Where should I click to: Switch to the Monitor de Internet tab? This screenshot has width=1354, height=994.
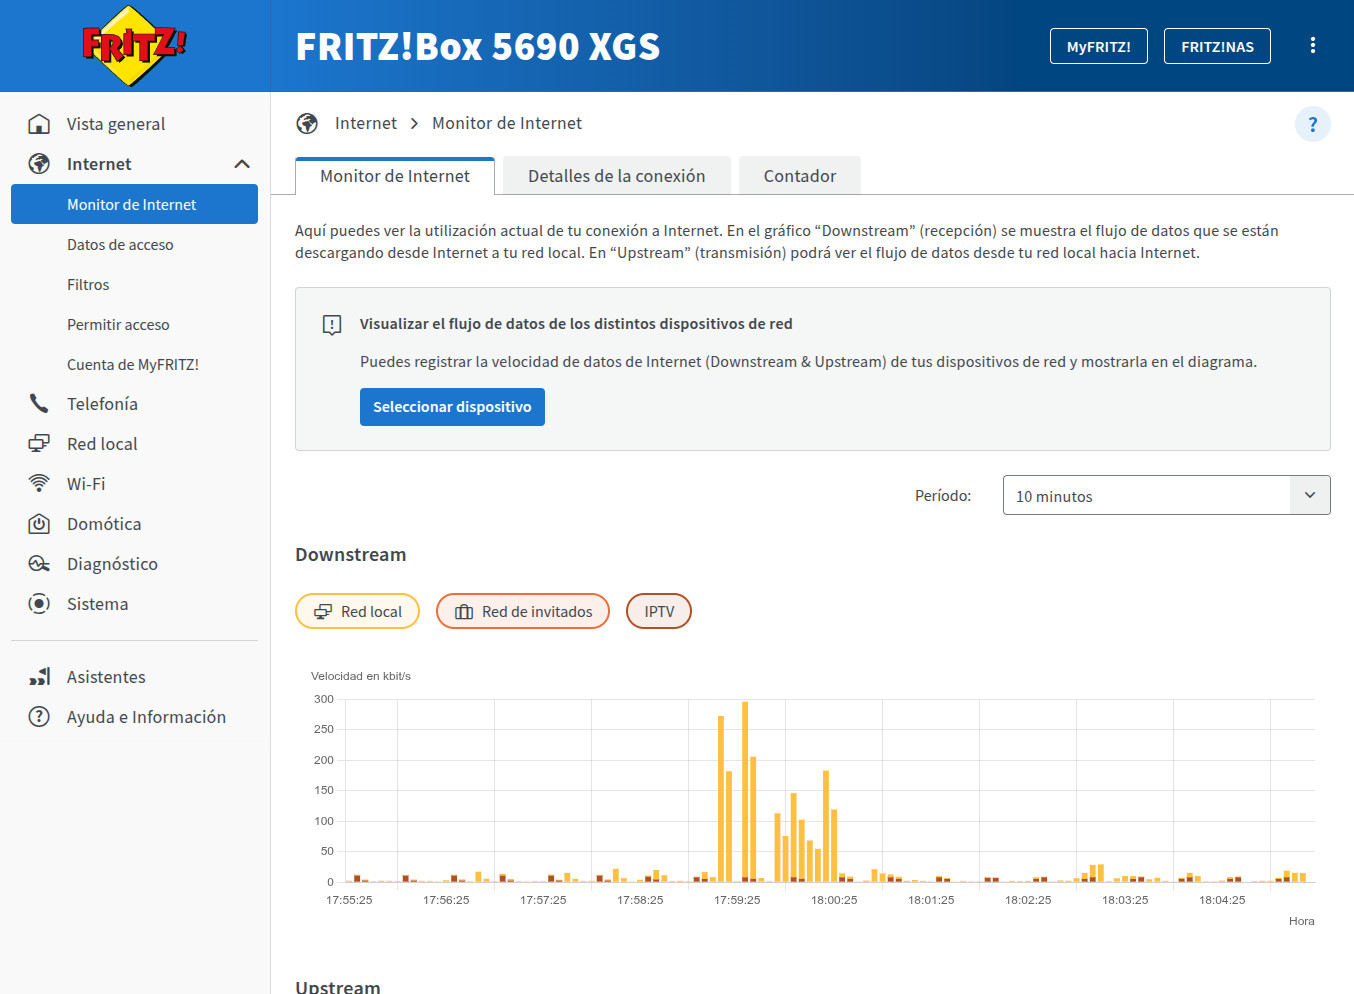(x=395, y=176)
